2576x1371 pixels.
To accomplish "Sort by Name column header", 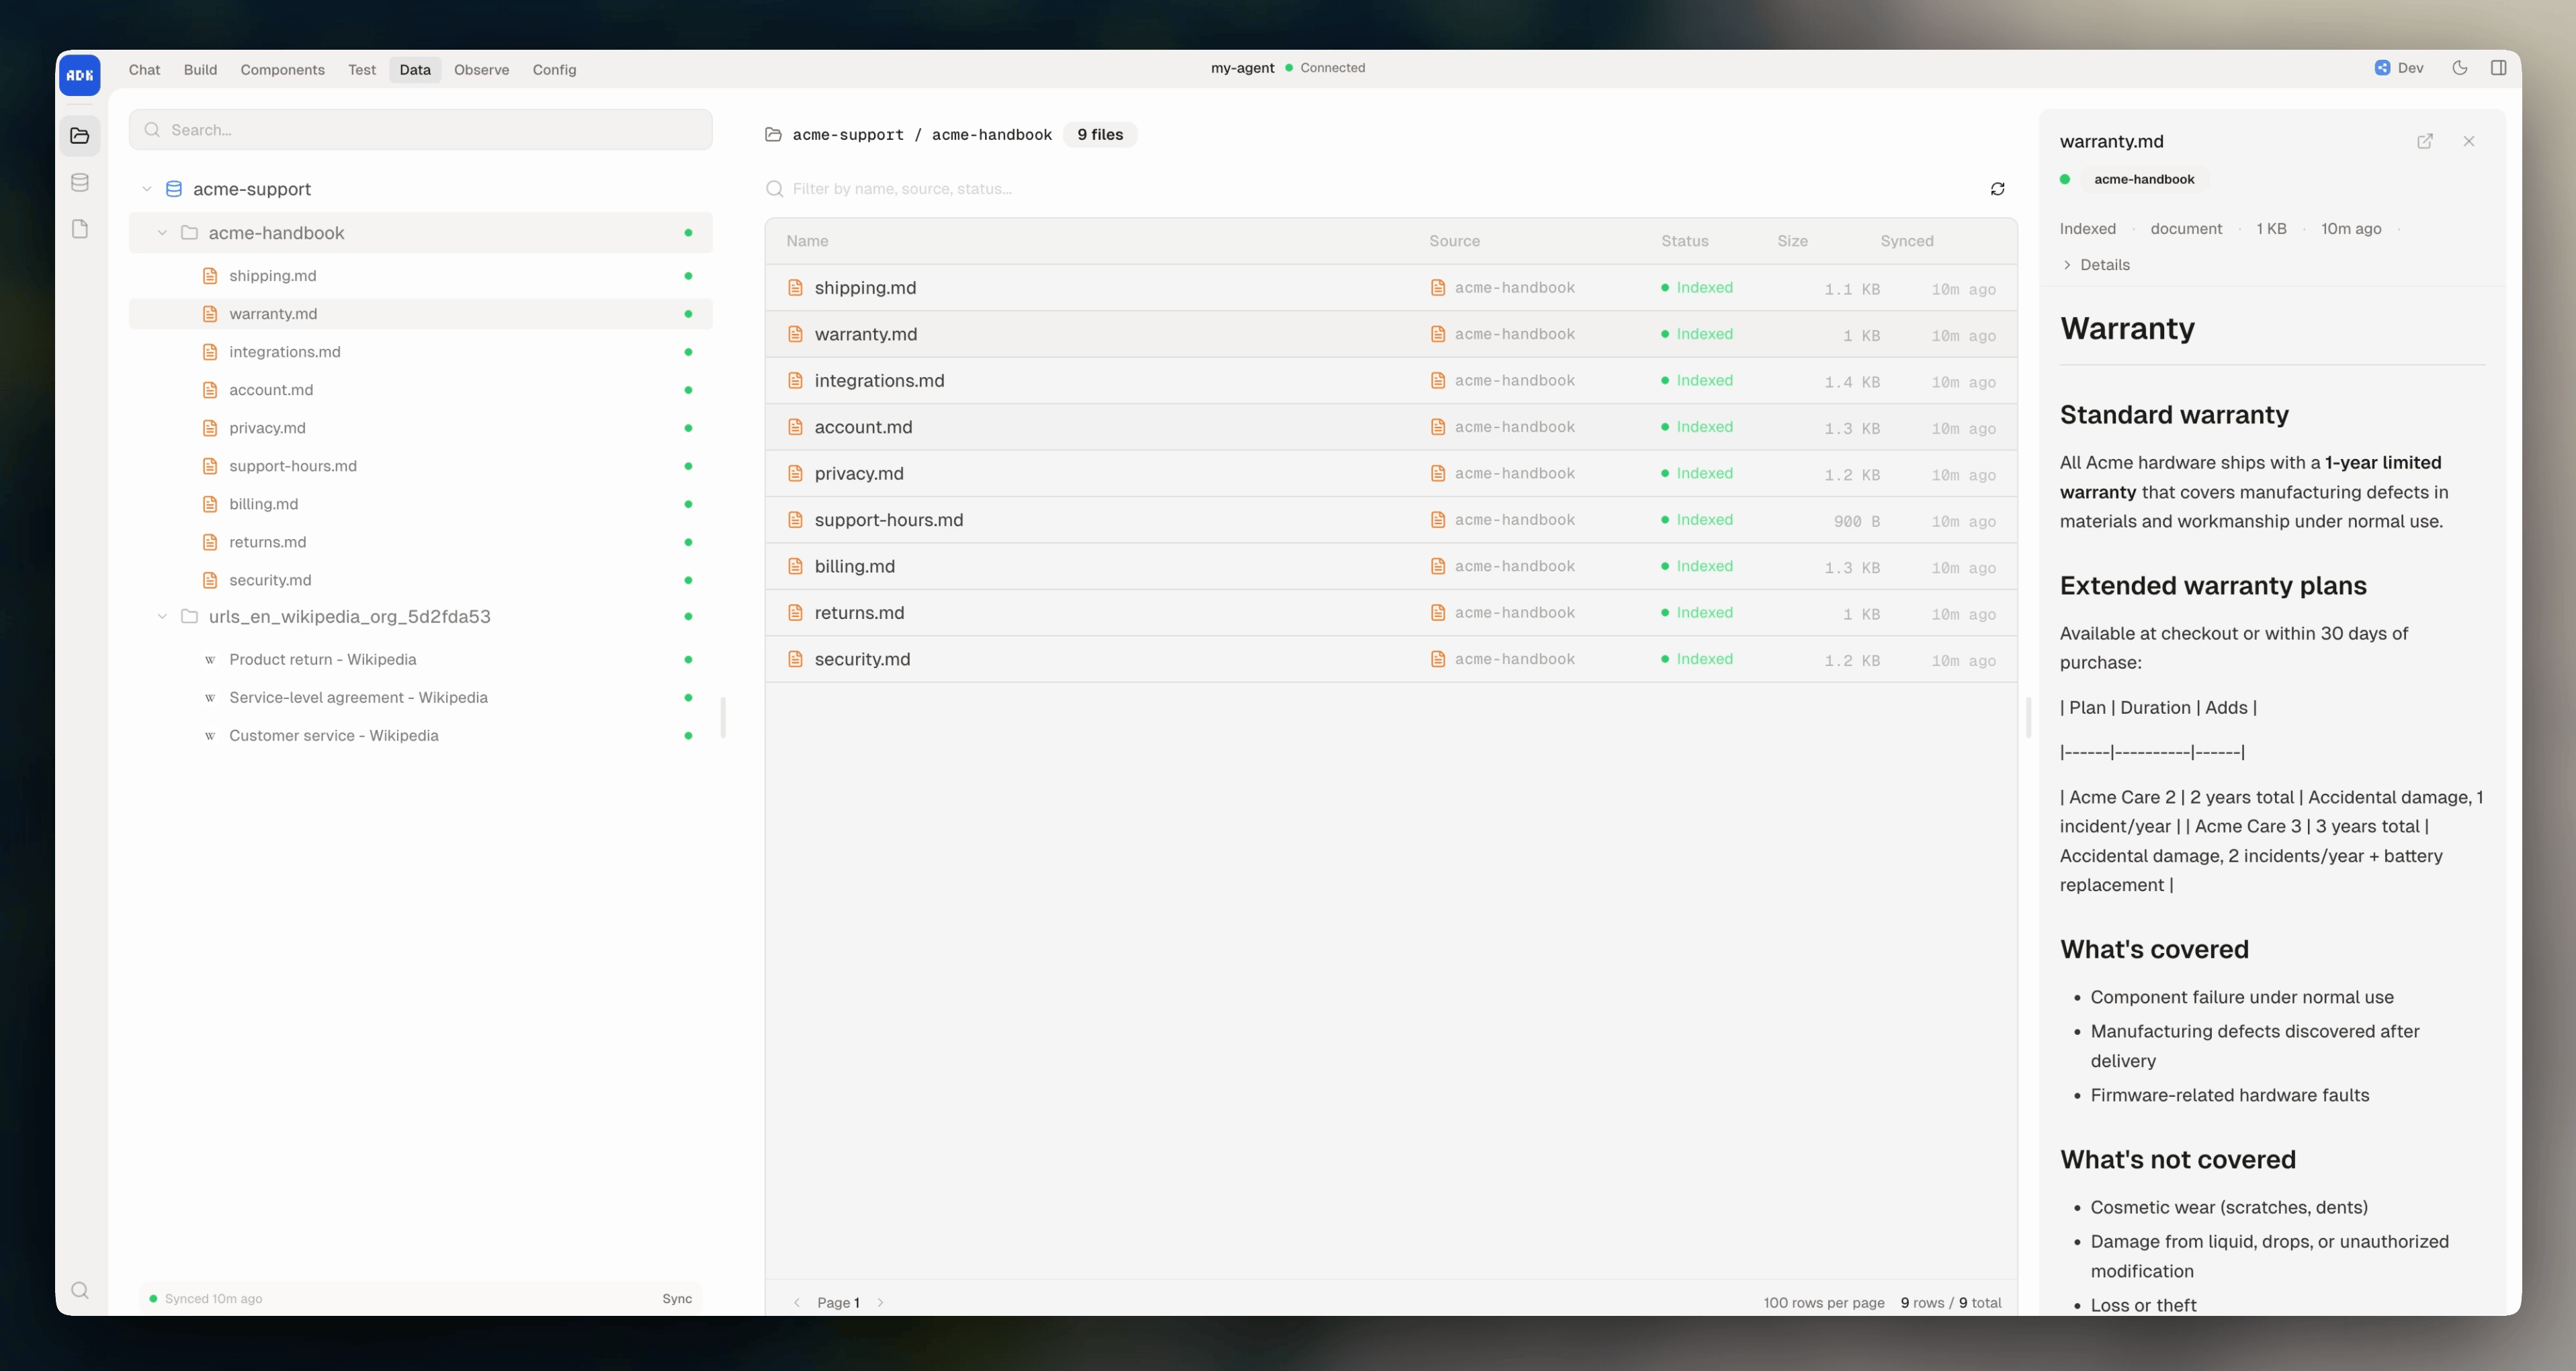I will [x=807, y=241].
